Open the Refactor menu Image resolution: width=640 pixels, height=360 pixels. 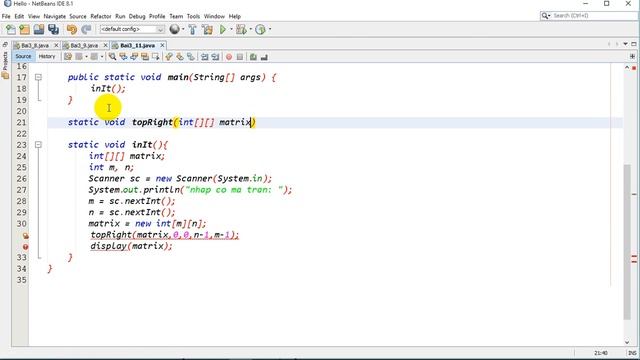(101, 16)
